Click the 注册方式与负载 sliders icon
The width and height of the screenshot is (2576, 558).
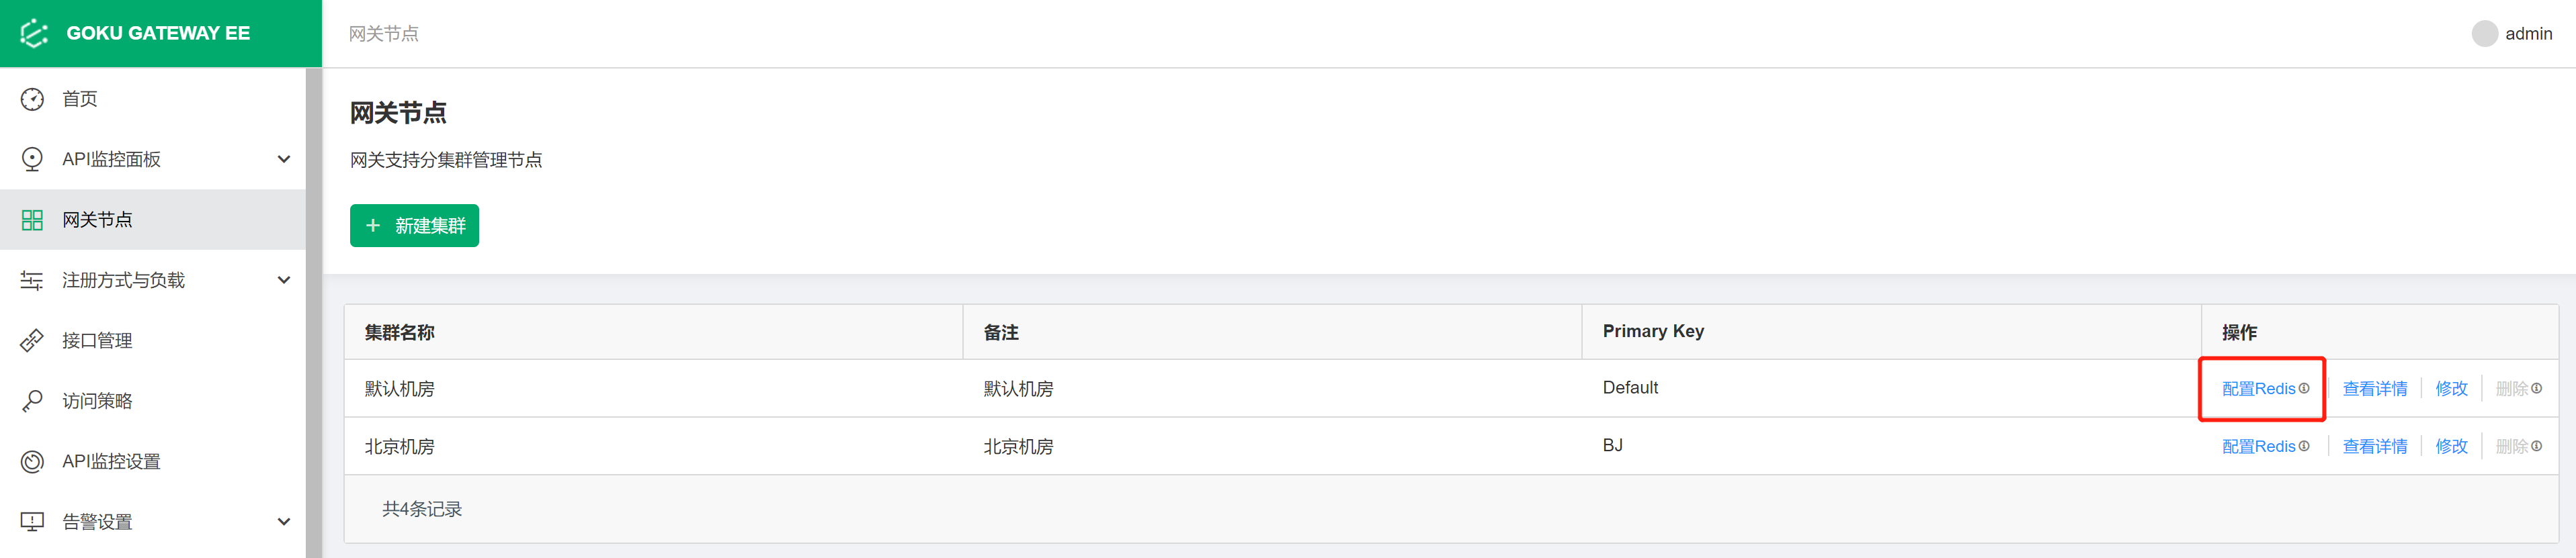pos(32,281)
